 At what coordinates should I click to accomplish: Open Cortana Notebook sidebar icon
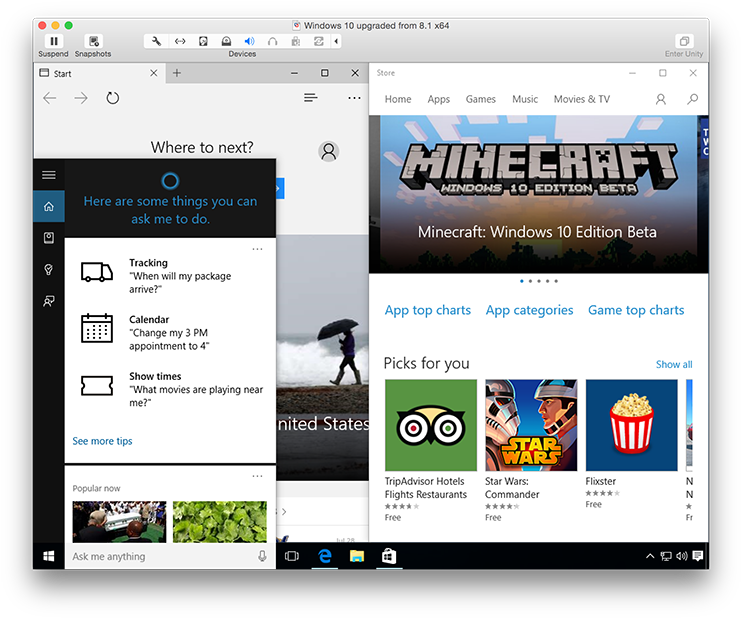[49, 238]
